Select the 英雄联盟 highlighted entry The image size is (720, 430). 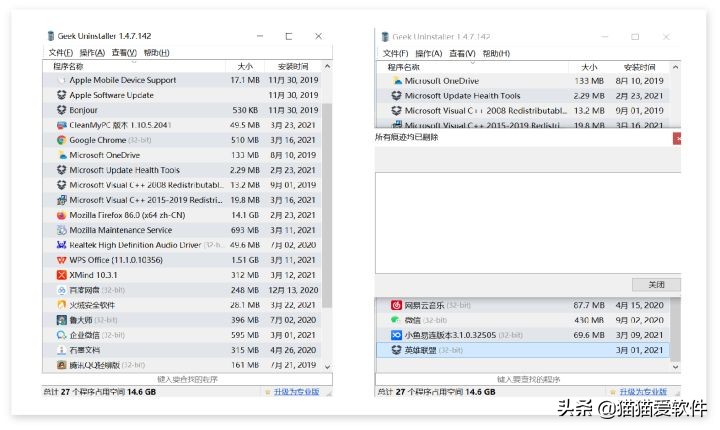click(x=440, y=350)
